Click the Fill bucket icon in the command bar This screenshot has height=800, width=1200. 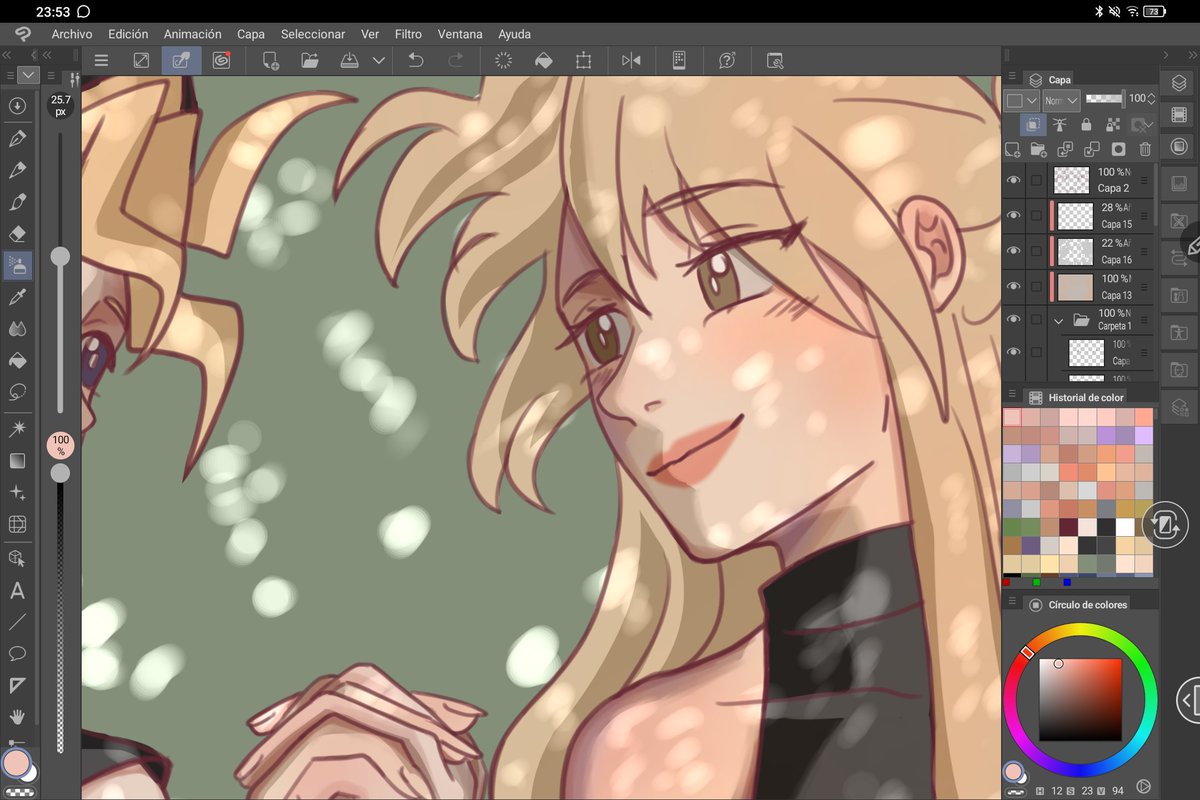point(543,60)
